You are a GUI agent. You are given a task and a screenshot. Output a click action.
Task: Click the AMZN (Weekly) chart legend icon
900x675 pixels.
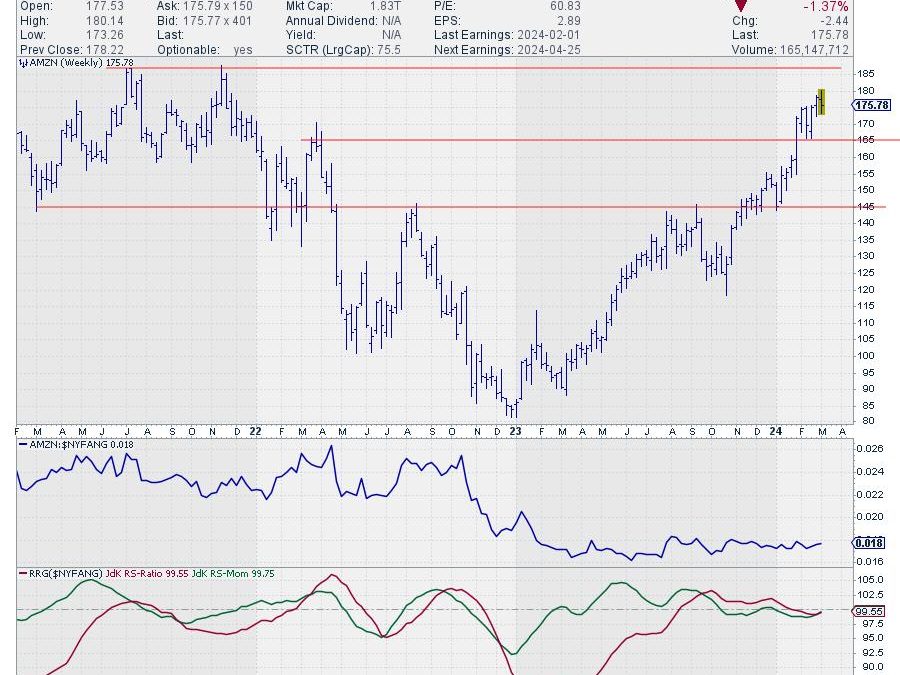point(24,63)
